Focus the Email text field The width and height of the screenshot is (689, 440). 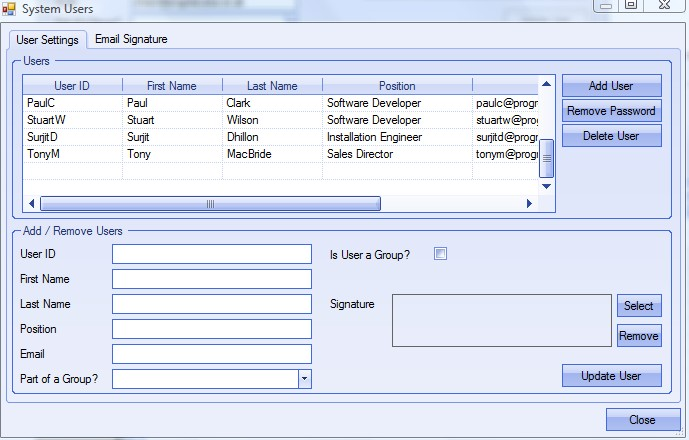pos(212,354)
